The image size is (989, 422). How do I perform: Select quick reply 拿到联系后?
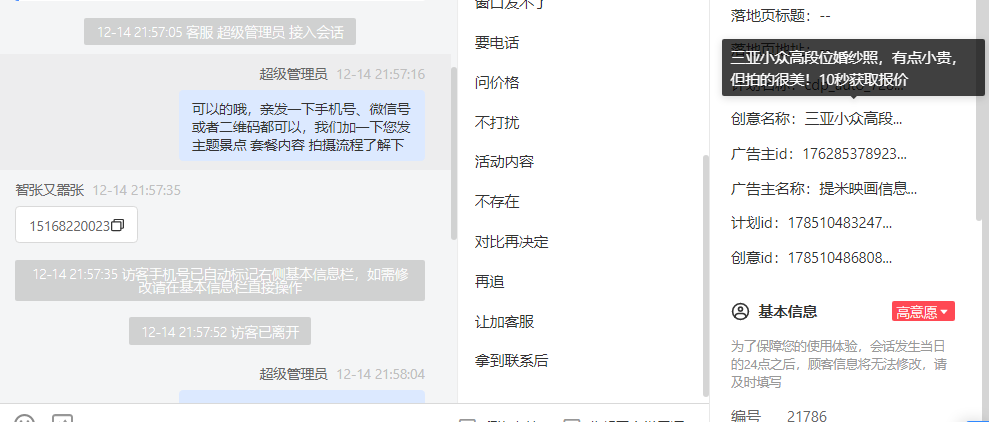(x=512, y=361)
